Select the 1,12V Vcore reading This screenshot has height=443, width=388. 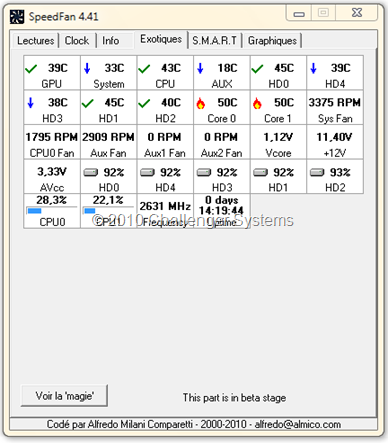coord(278,142)
